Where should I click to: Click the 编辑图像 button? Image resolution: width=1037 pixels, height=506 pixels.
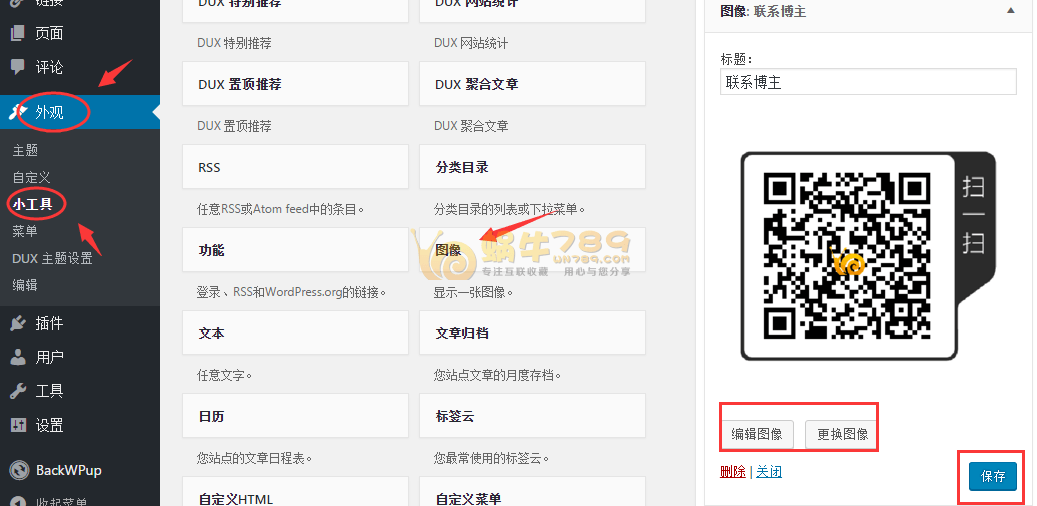(x=757, y=435)
